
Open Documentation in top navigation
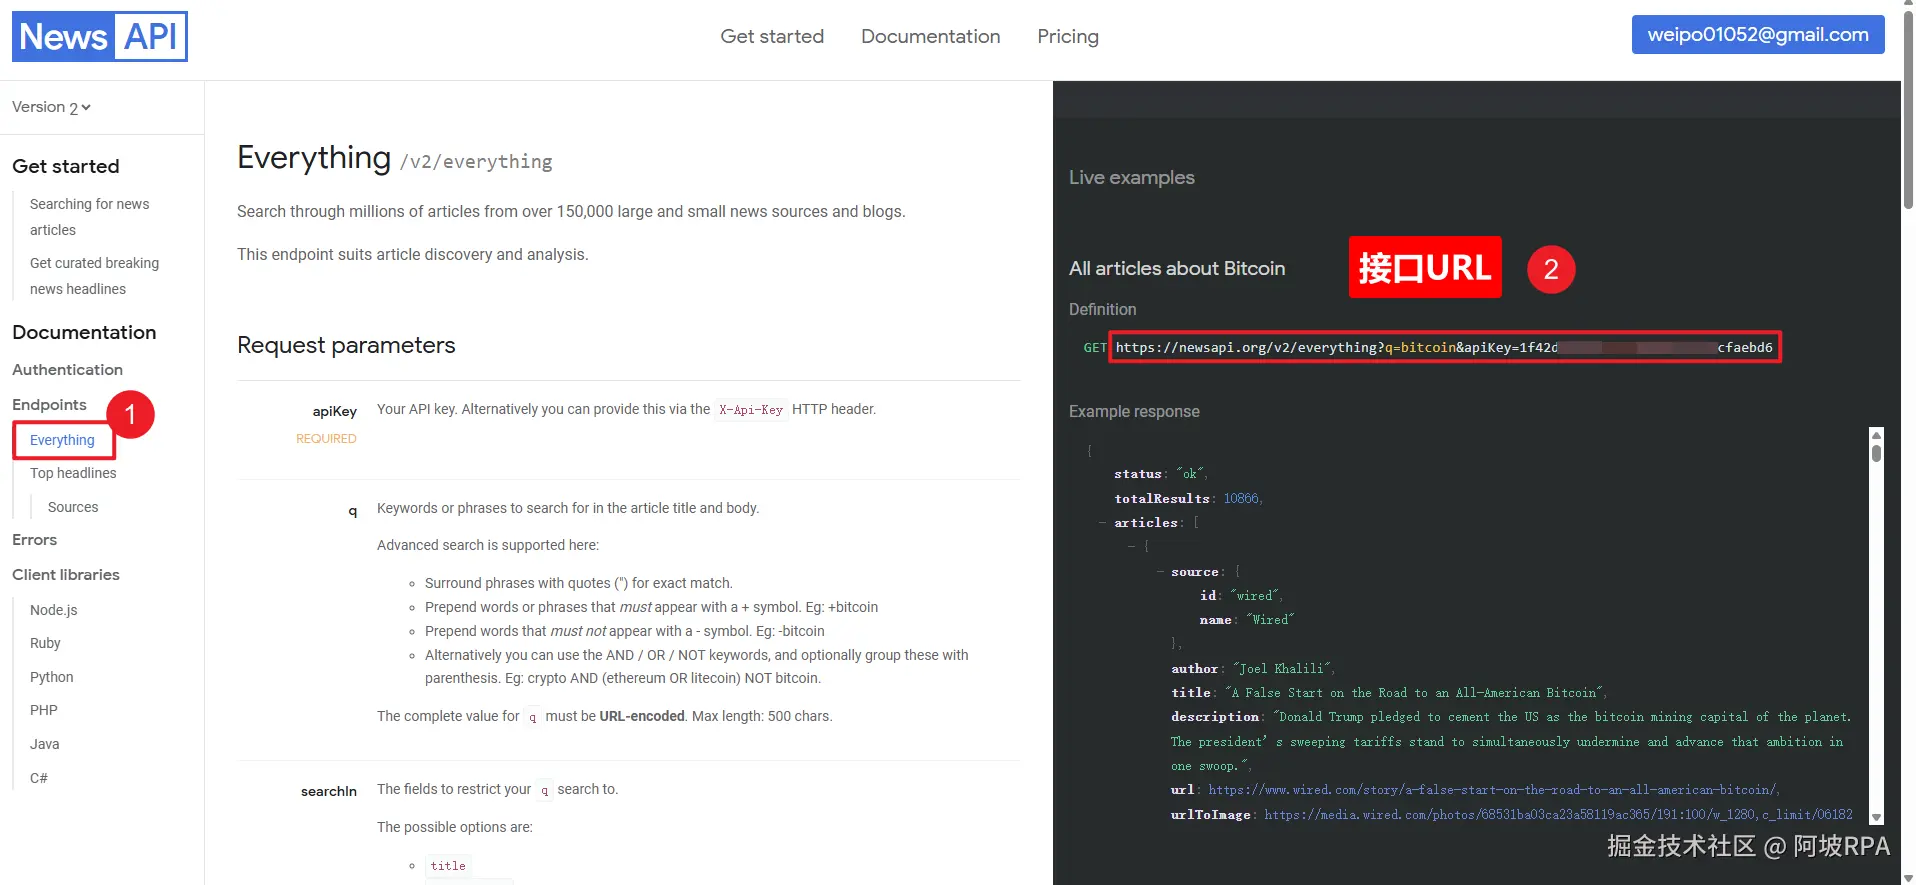[930, 37]
